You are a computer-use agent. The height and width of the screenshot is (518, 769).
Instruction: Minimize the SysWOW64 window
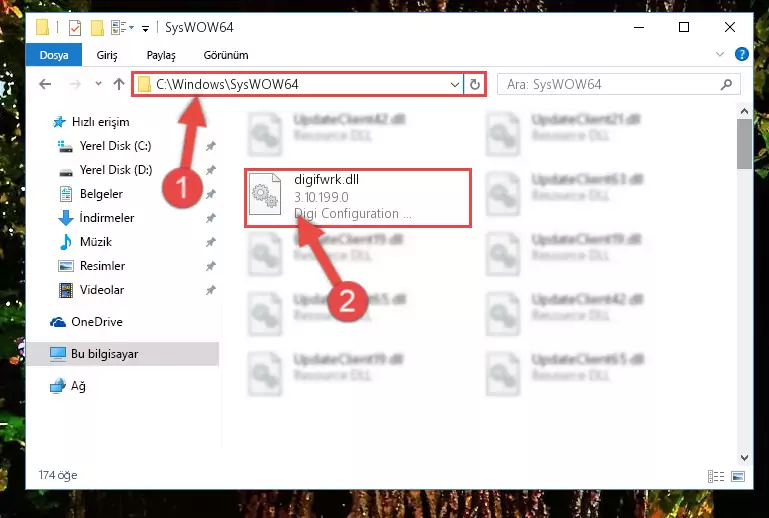[639, 27]
